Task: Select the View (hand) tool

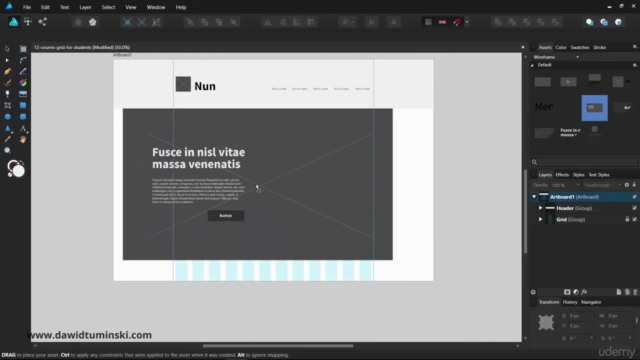Action: point(23,140)
